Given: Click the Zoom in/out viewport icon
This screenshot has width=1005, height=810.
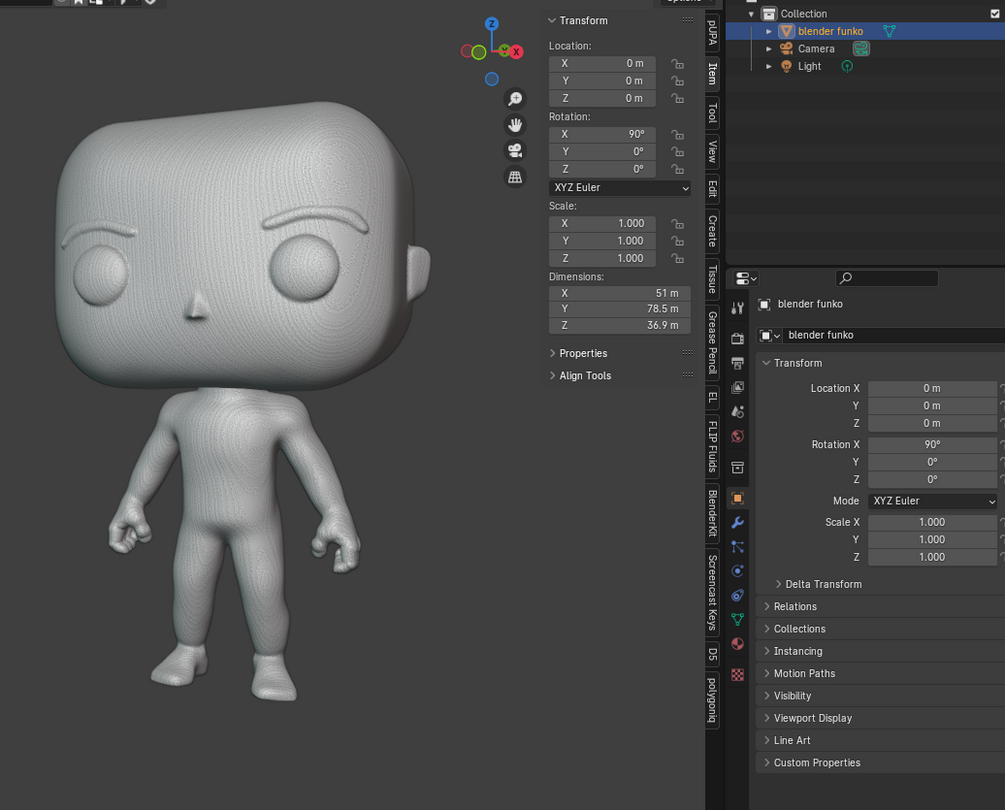Looking at the screenshot, I should [x=515, y=99].
